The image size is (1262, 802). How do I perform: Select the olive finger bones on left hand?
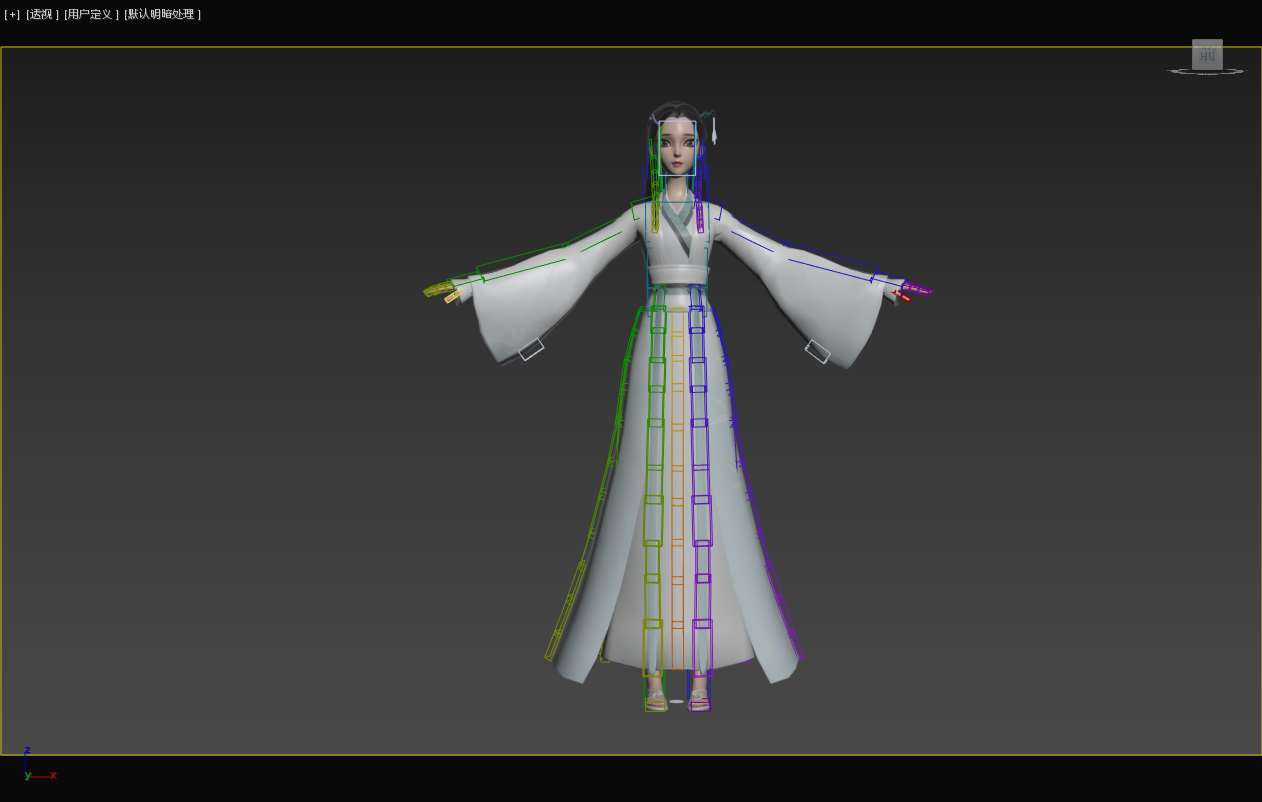437,289
